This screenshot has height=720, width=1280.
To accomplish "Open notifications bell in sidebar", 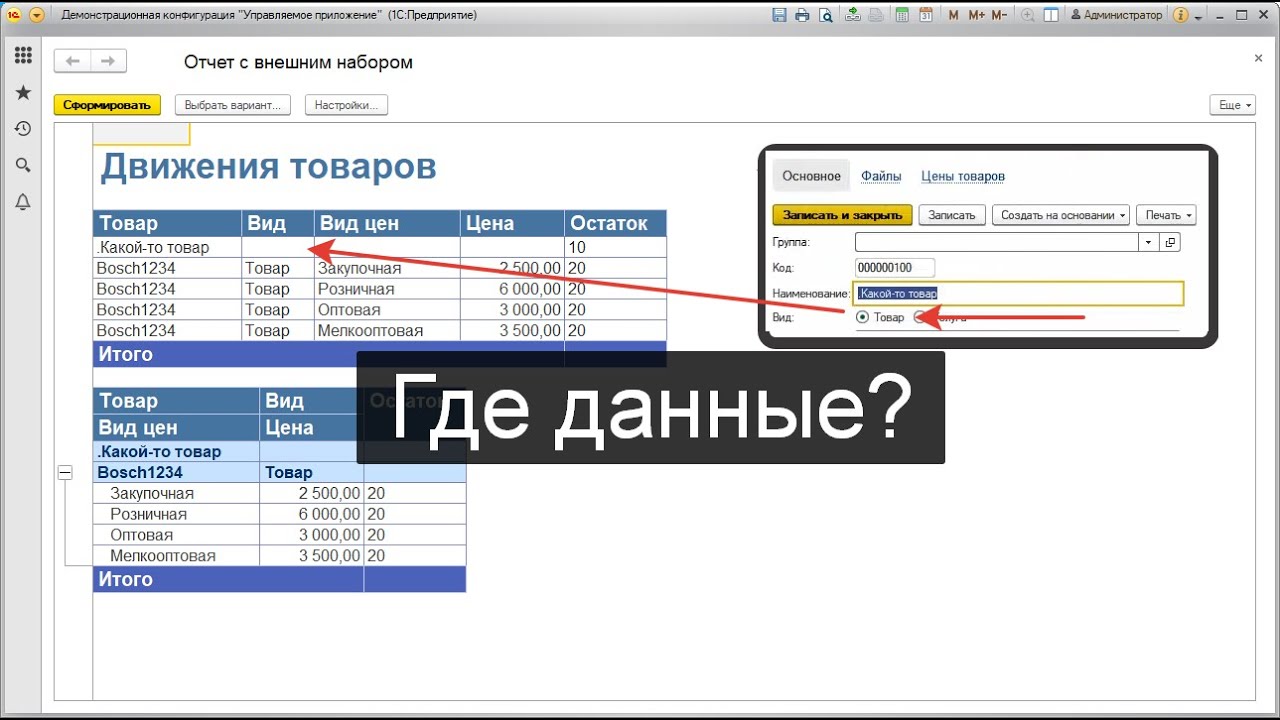I will [x=23, y=202].
